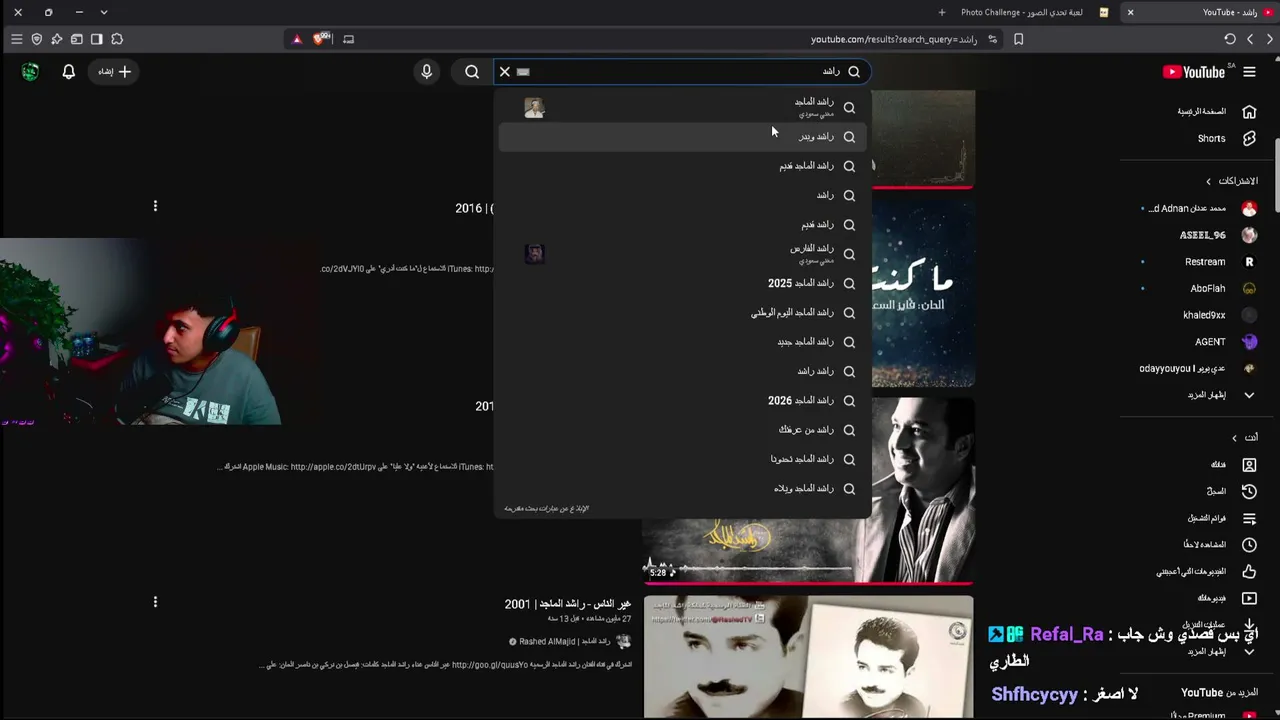Select the suggestion راشد الماجد جديد
This screenshot has width=1280, height=720.
685,342
